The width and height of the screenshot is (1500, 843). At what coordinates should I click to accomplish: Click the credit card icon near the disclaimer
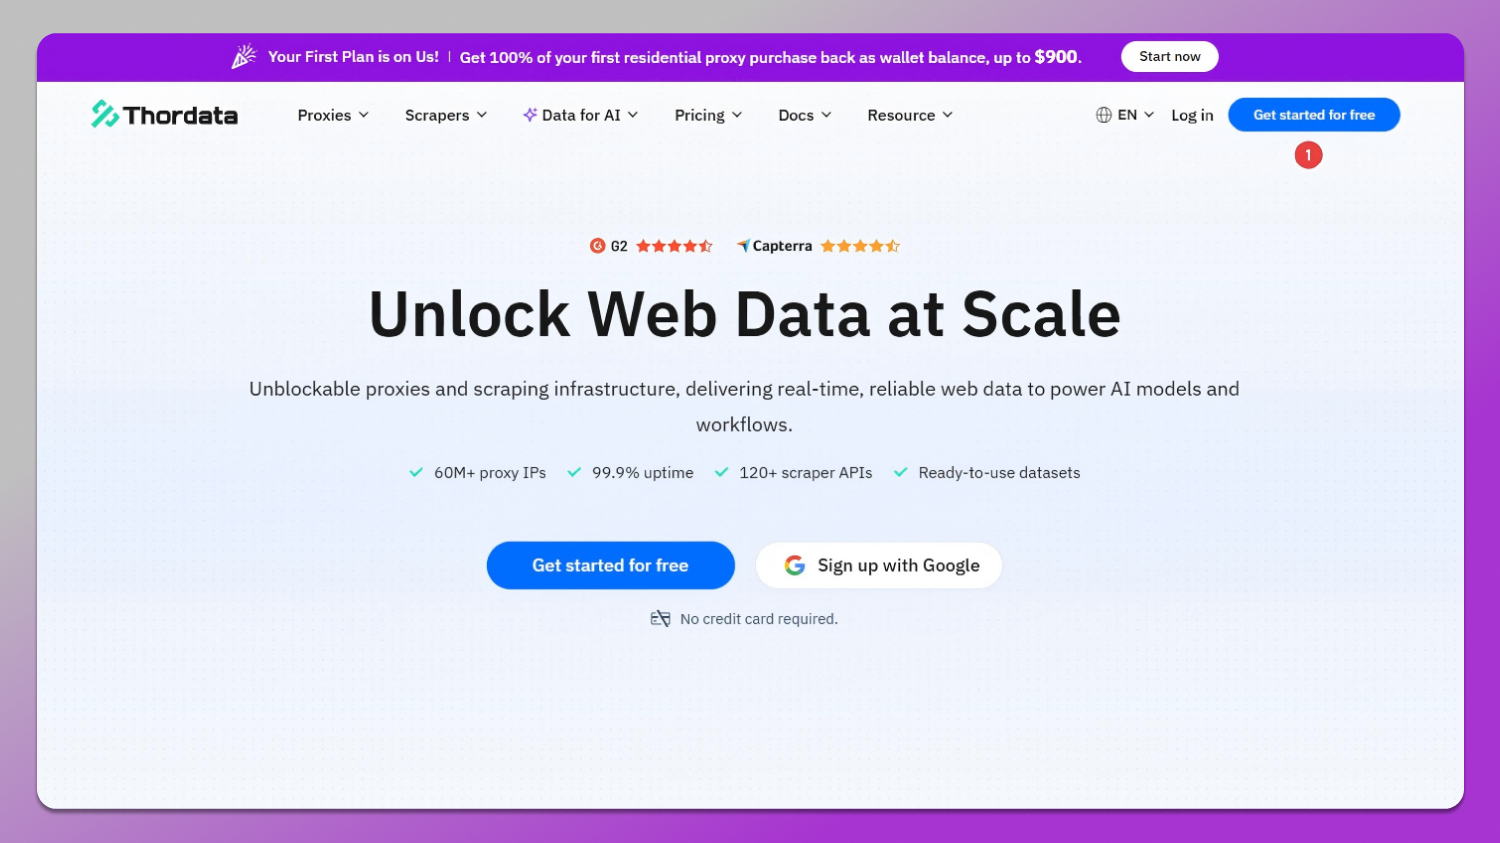click(661, 618)
